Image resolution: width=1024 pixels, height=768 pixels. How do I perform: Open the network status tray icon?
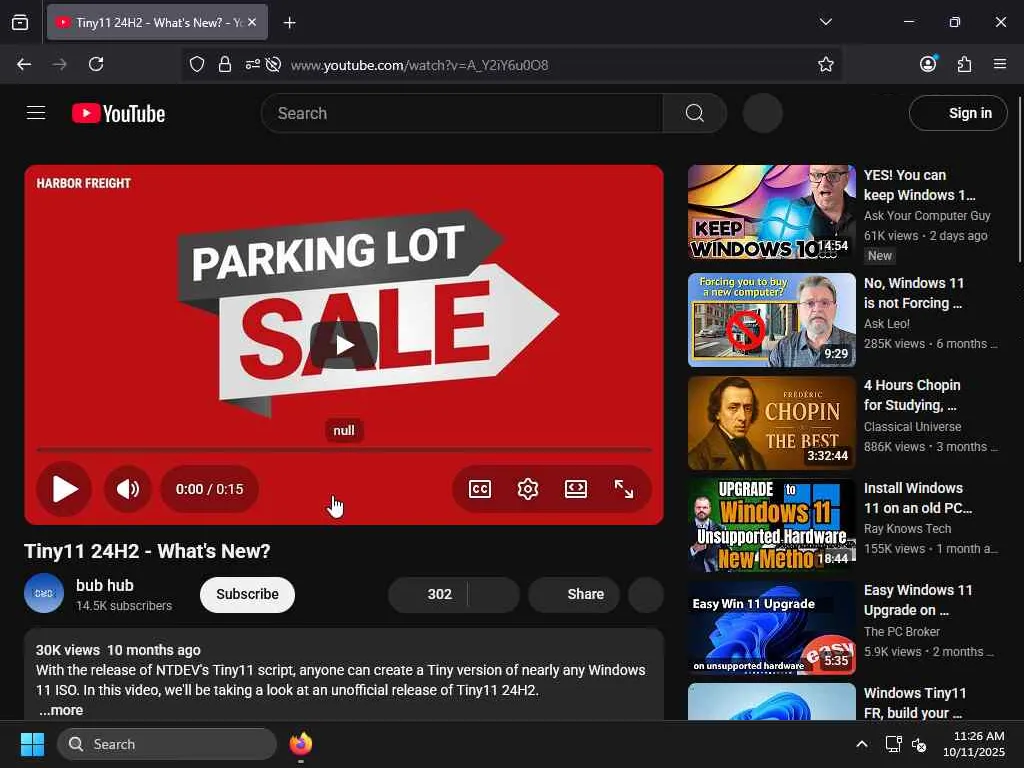(x=893, y=744)
